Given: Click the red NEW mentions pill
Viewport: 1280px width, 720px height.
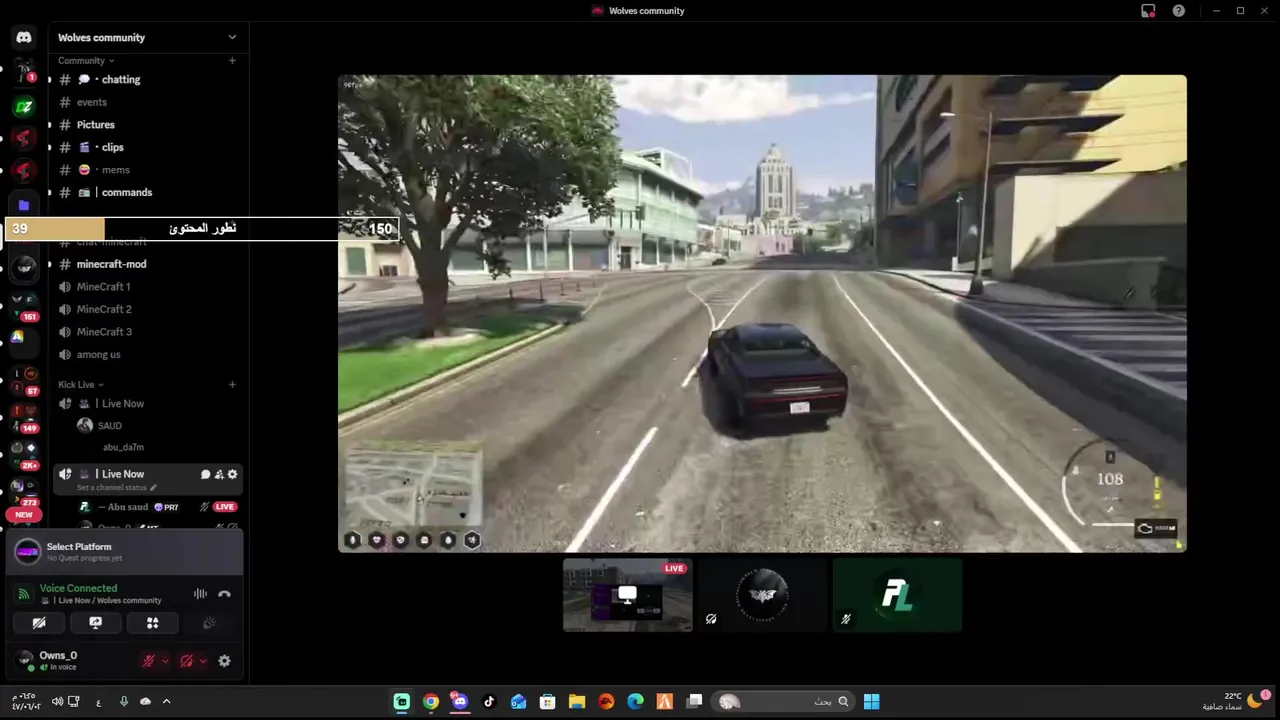Looking at the screenshot, I should click(24, 514).
